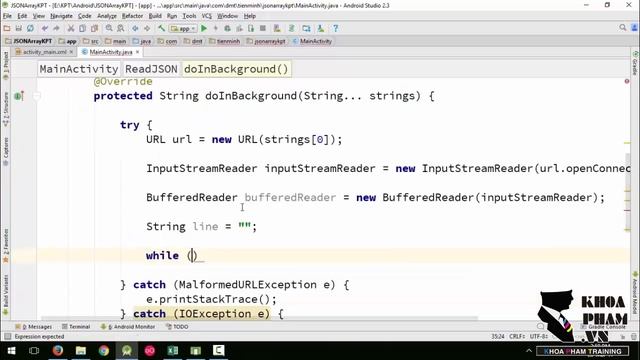This screenshot has width=640, height=360.
Task: Click the Paste icon in toolbar
Action: pyautogui.click(x=94, y=28)
